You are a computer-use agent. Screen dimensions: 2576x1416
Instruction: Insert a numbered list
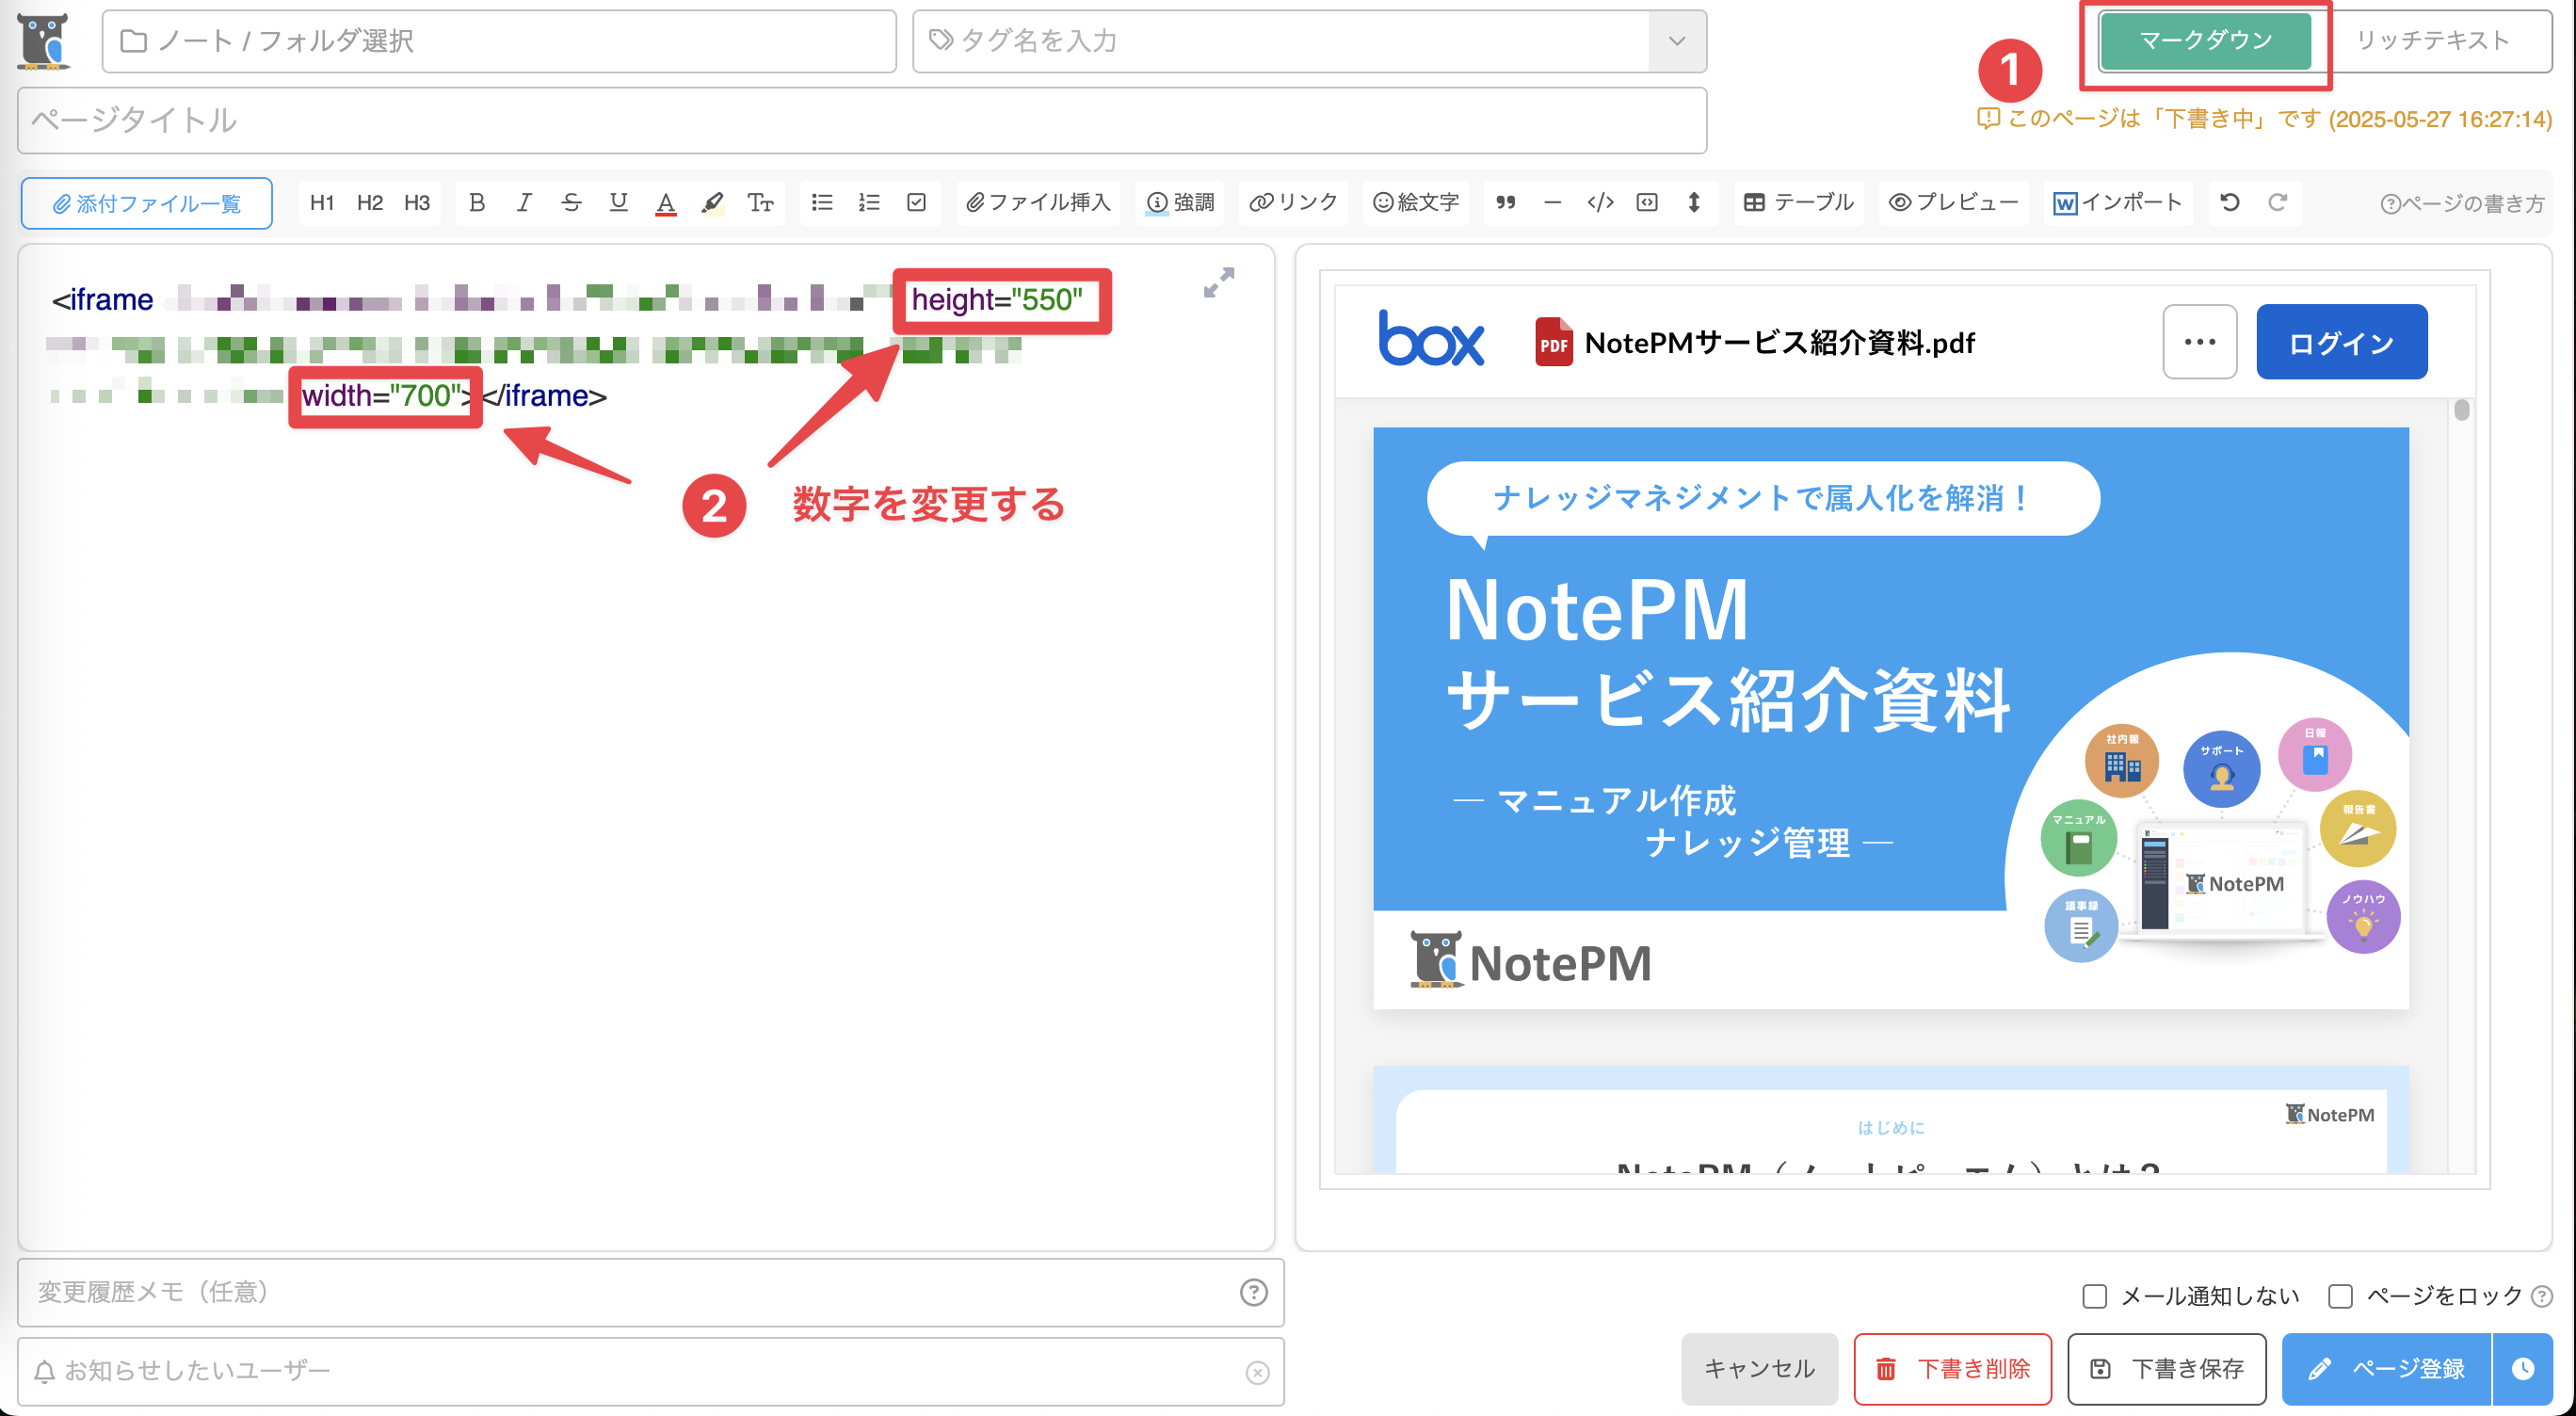869,203
